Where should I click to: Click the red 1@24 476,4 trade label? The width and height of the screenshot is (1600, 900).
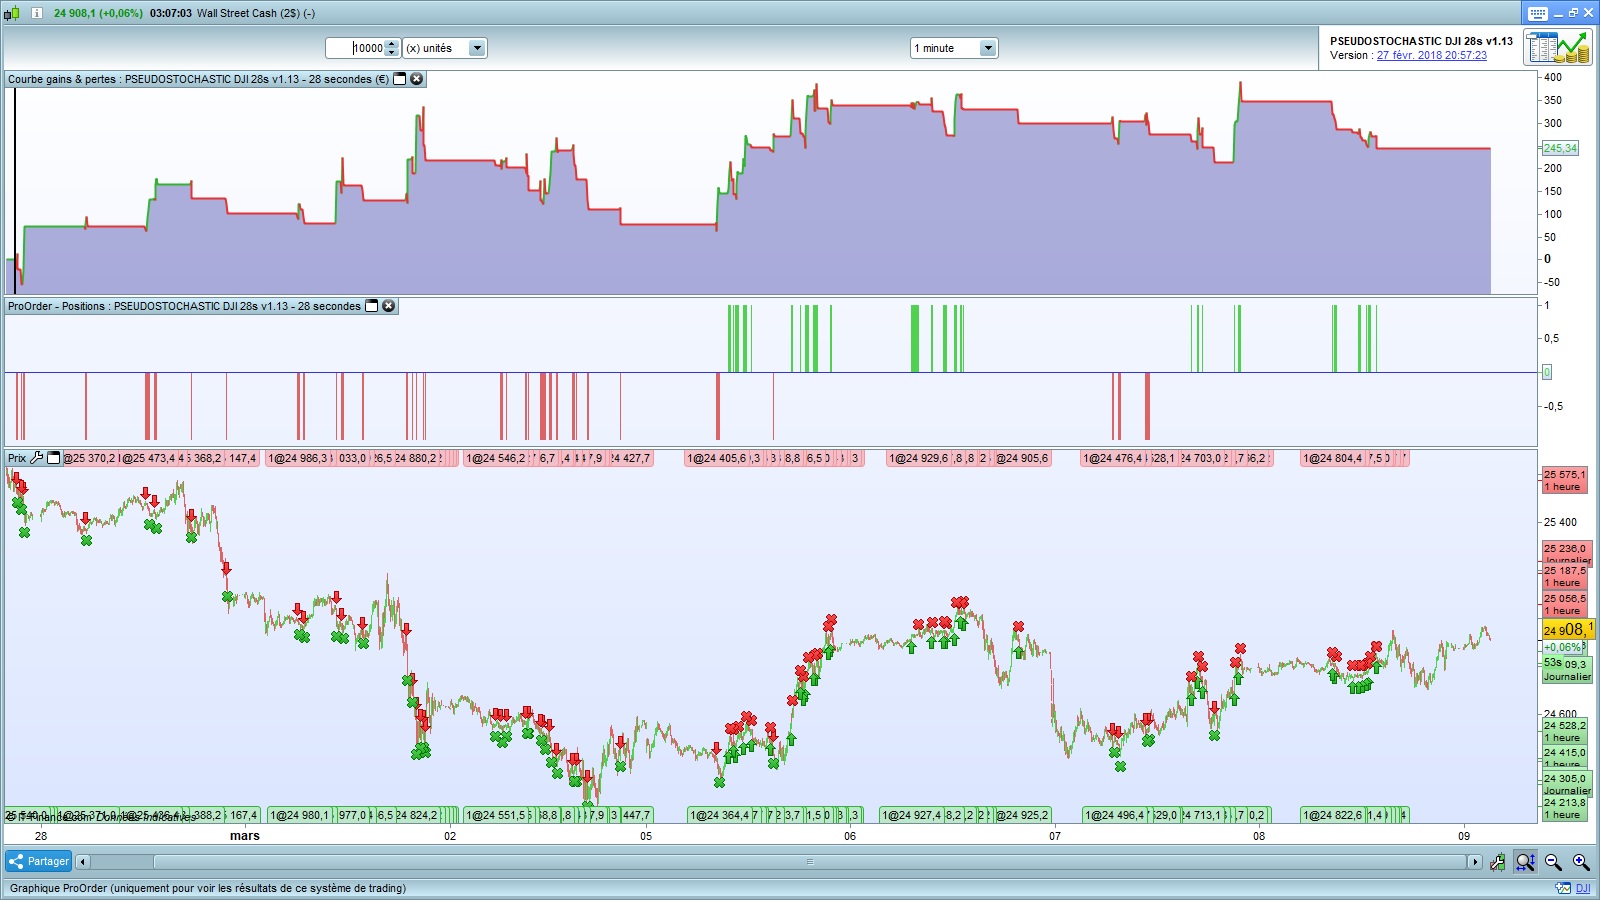click(x=1112, y=458)
